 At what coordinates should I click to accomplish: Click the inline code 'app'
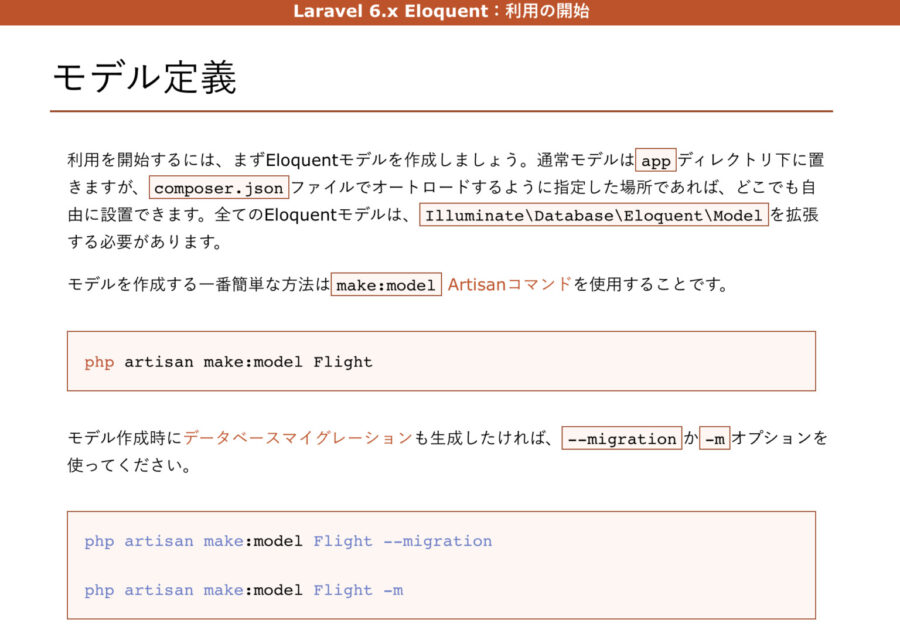pos(656,160)
